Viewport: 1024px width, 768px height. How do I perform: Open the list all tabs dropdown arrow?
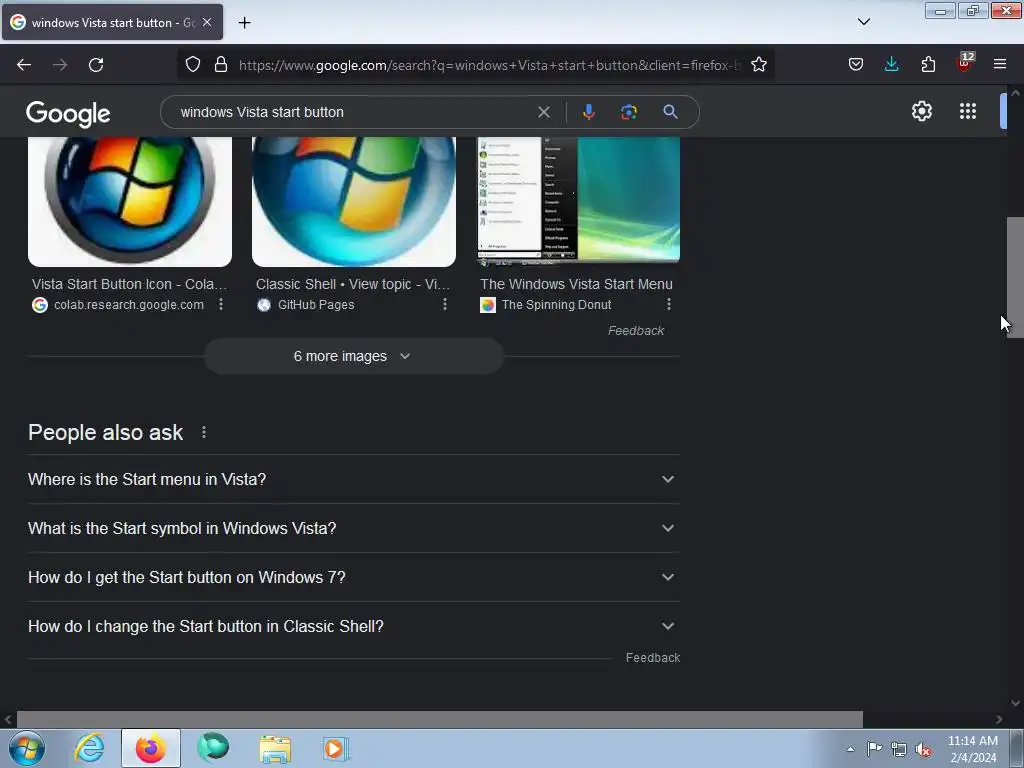pyautogui.click(x=863, y=22)
